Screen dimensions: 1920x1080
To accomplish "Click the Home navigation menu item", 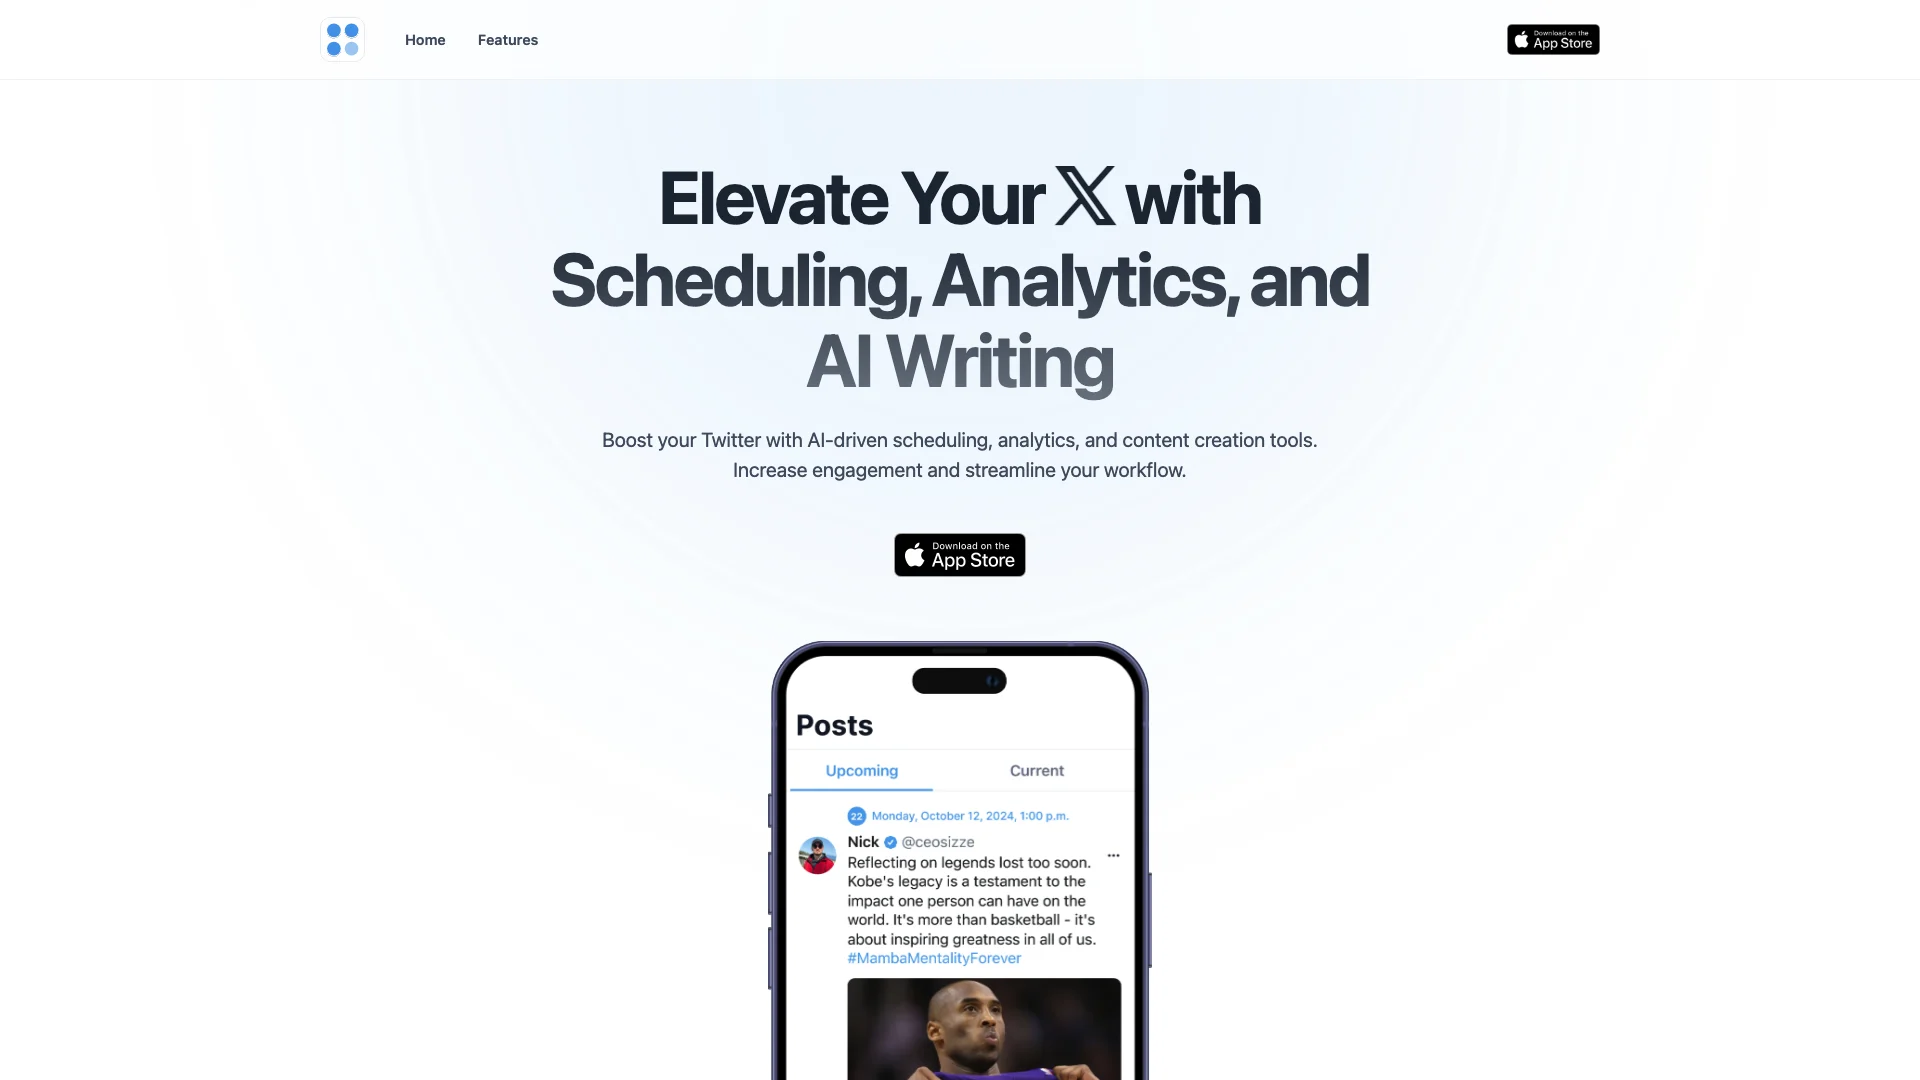I will (x=425, y=38).
